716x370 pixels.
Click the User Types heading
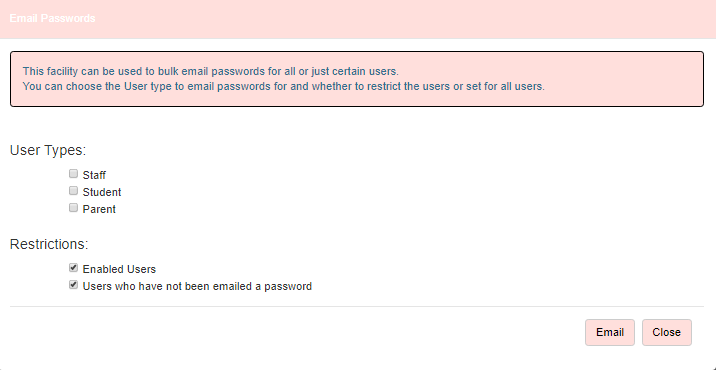pyautogui.click(x=48, y=150)
